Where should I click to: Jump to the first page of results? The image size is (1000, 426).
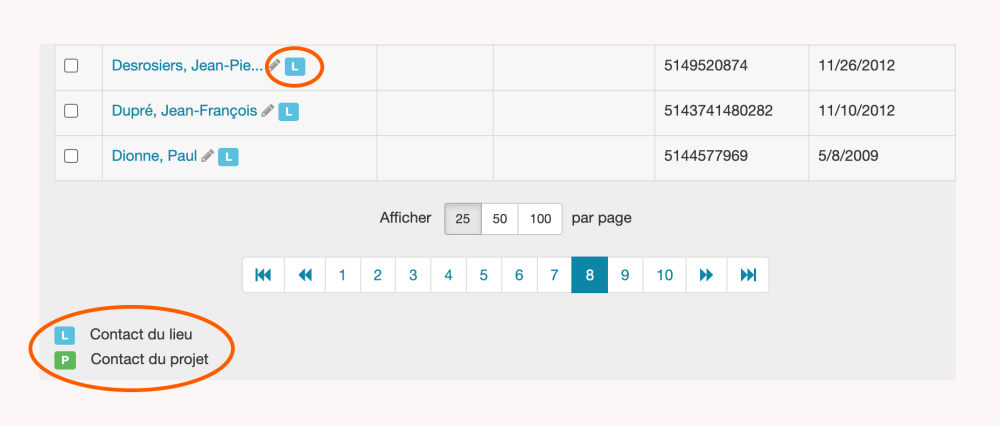point(263,275)
